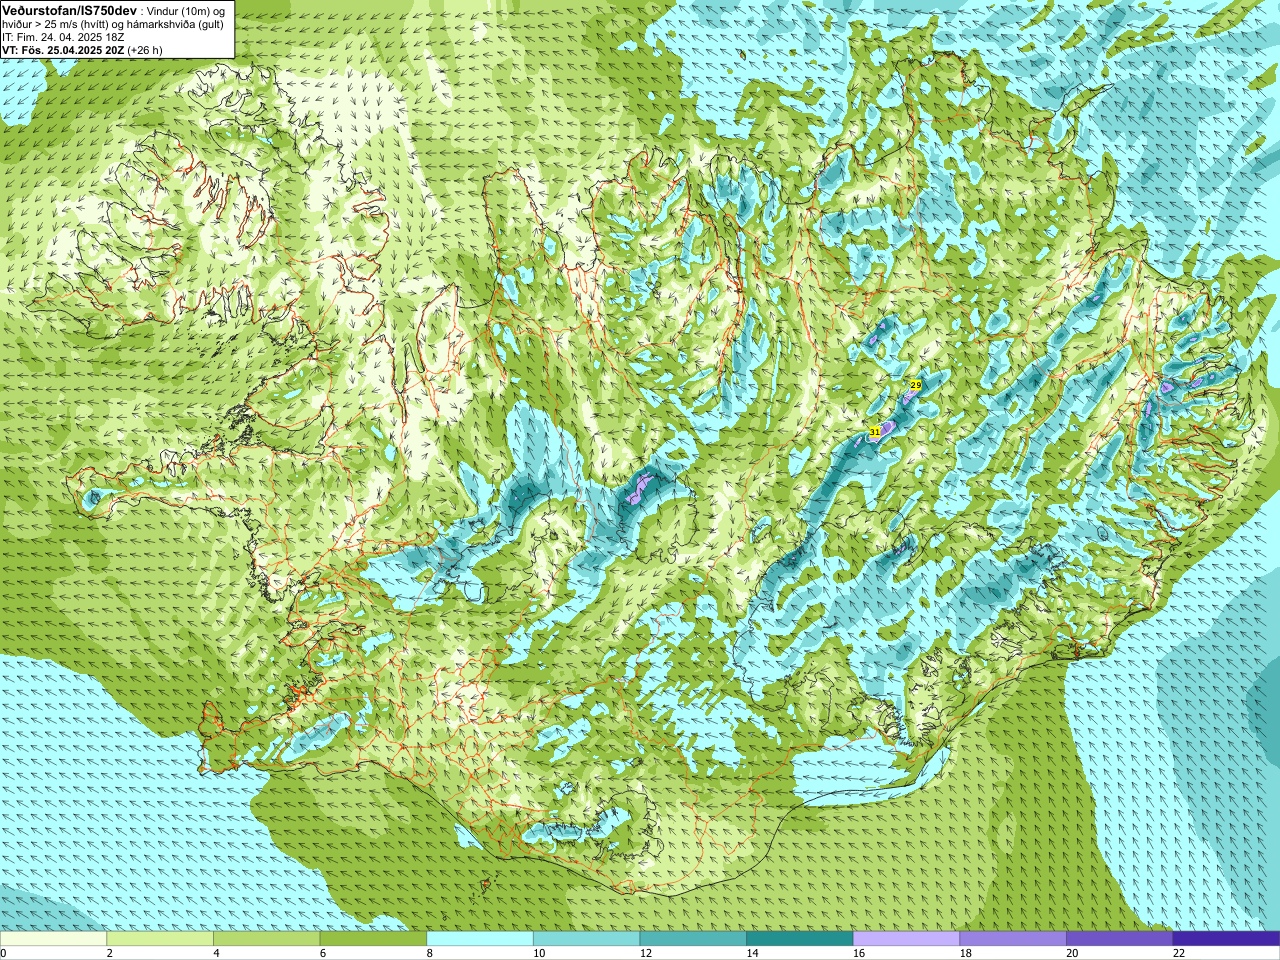Click the 4–6 m/s green legend swatch
The height and width of the screenshot is (960, 1280).
click(x=266, y=939)
